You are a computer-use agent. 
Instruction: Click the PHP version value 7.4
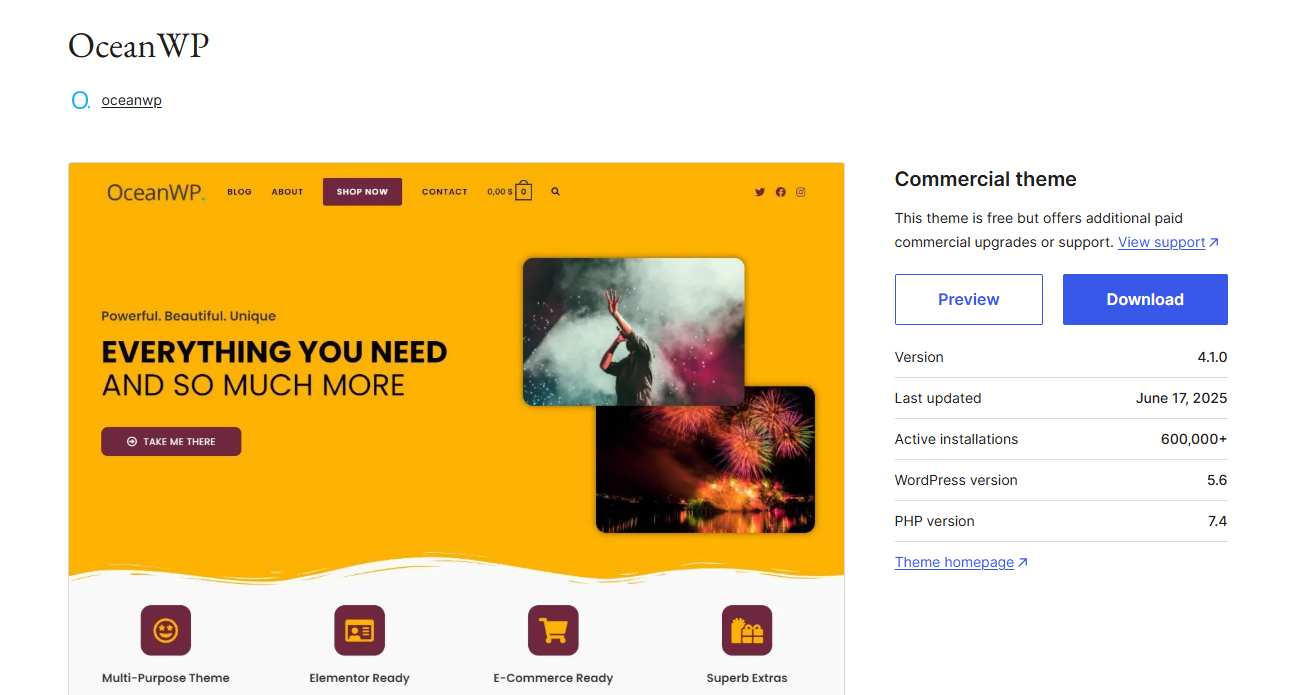point(1217,521)
